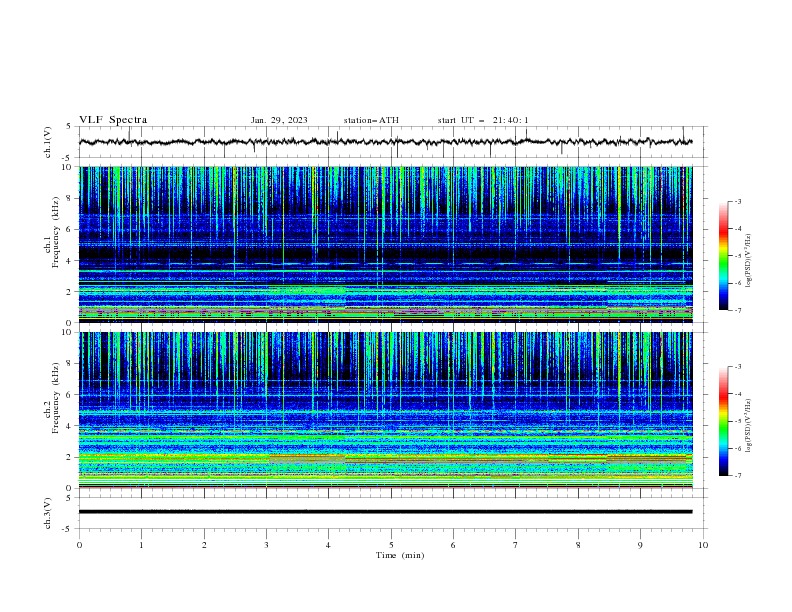
Task: Select the ch.1 color bar log(PSD) label
Action: coord(749,261)
